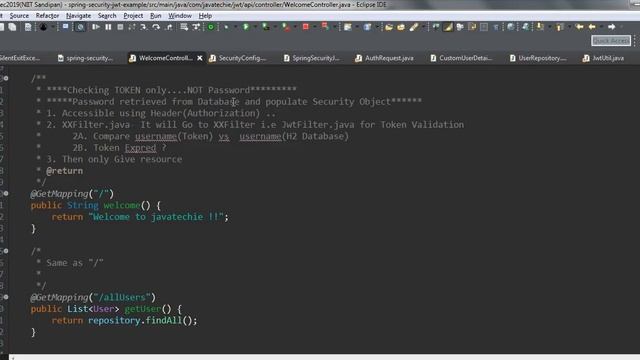
Task: Collapse the Javadoc comment block fold marker
Action: [x=6, y=78]
